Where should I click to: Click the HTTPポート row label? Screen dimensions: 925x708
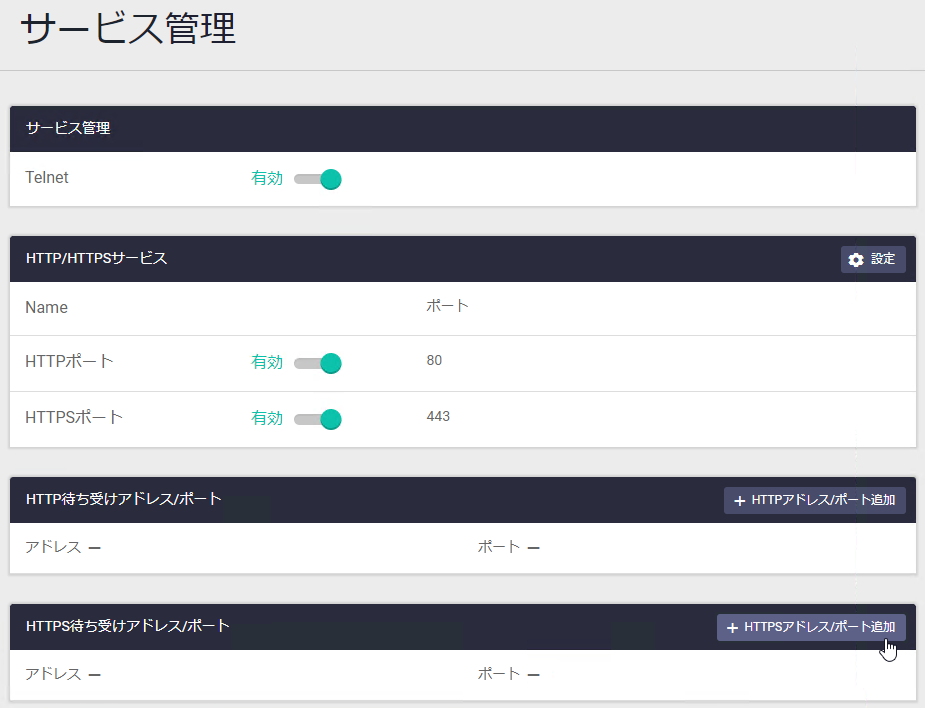point(70,361)
